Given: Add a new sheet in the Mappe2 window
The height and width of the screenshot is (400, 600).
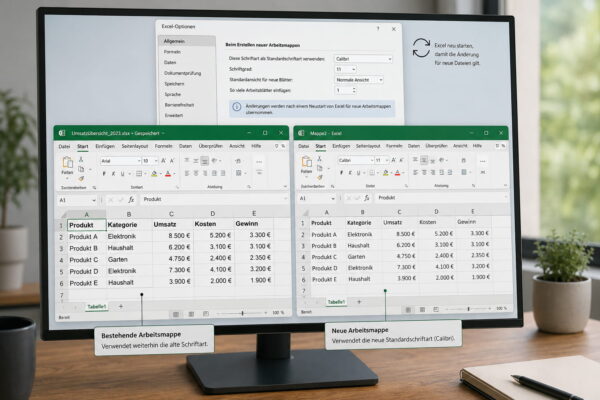Looking at the screenshot, I should 359,302.
